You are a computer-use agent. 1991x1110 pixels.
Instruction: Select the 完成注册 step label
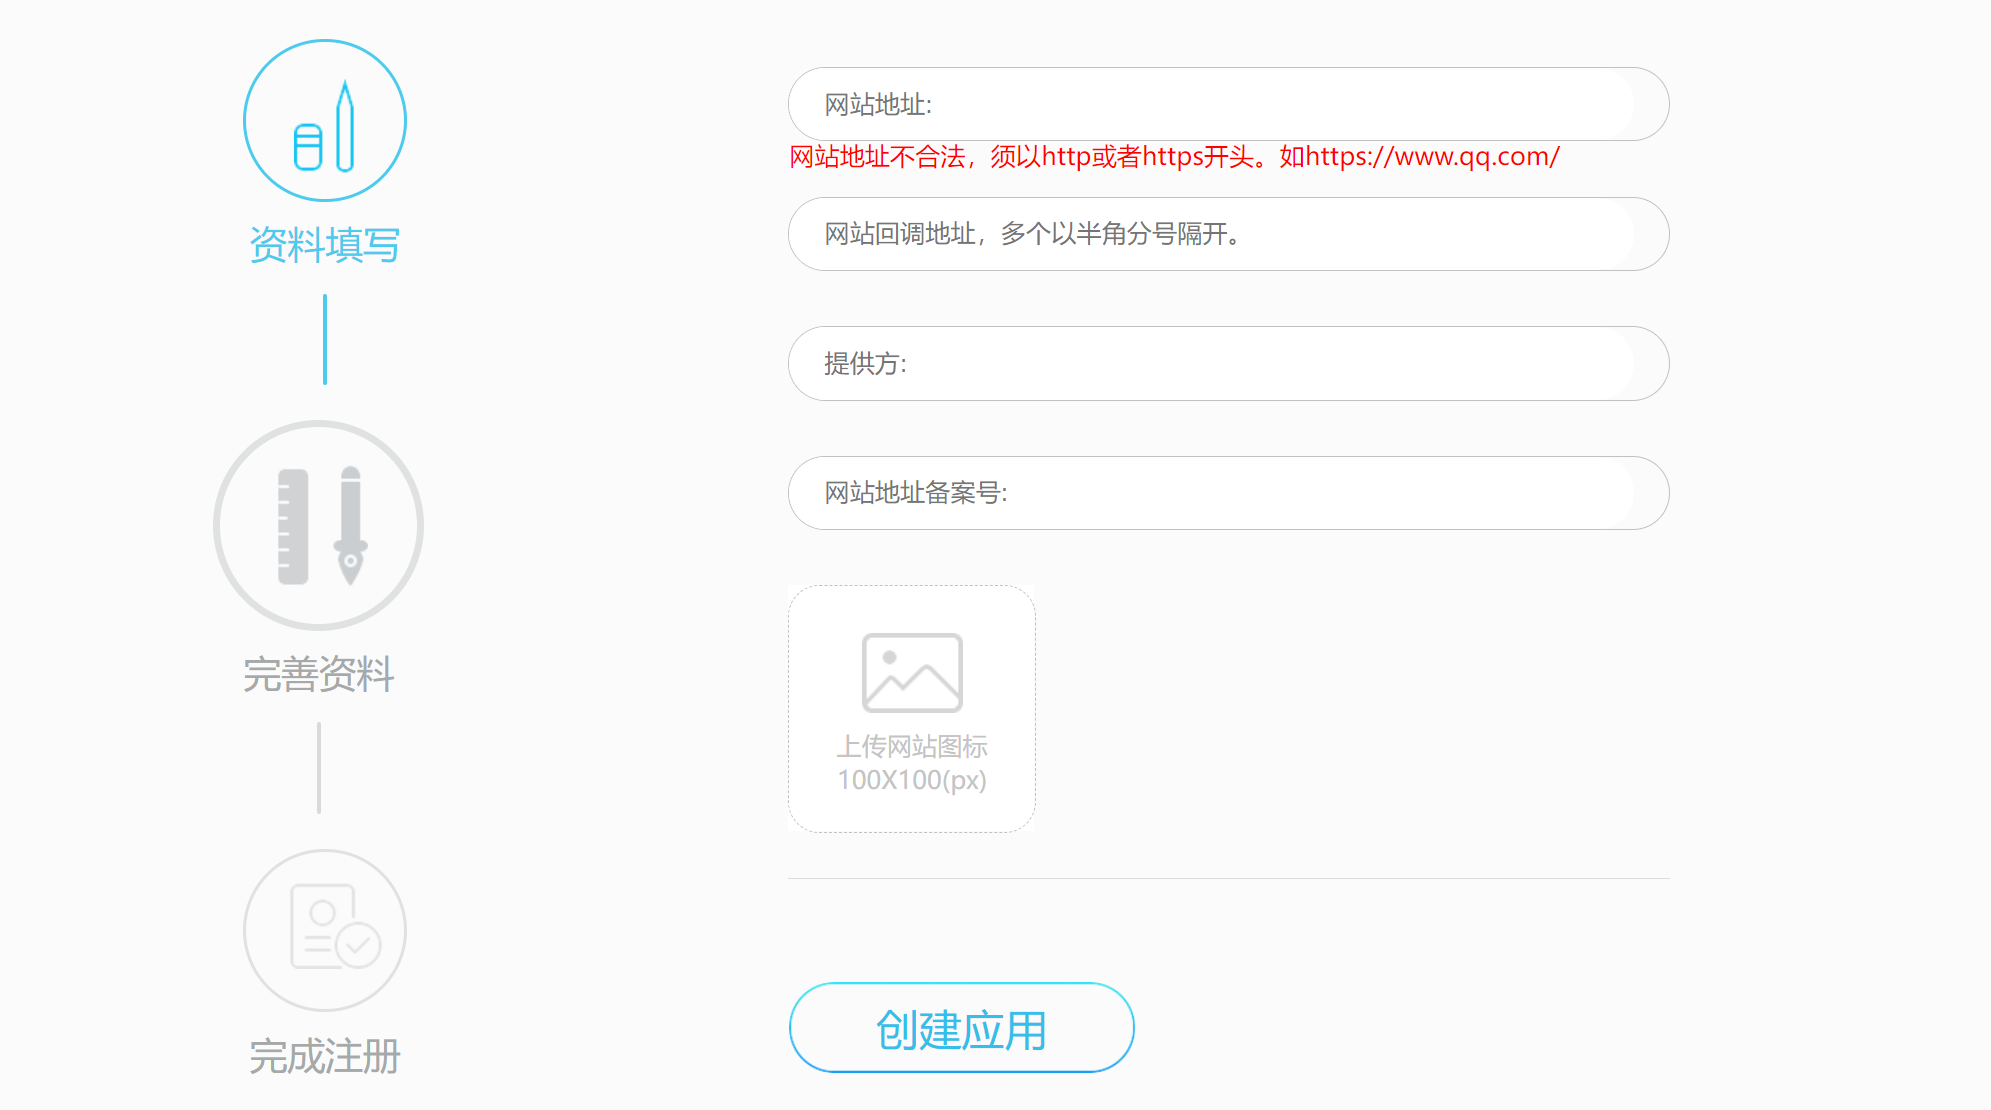[324, 1056]
